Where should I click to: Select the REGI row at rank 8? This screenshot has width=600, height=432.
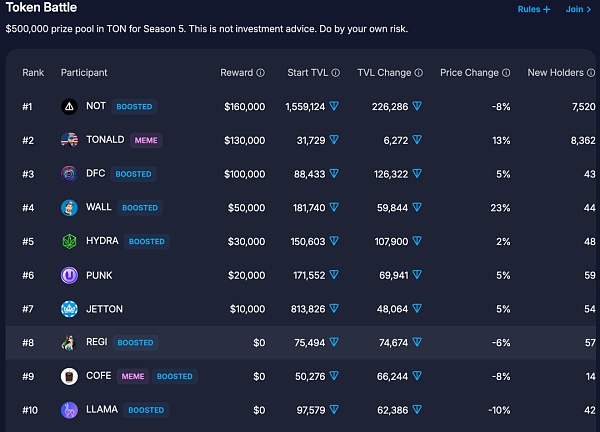300,343
